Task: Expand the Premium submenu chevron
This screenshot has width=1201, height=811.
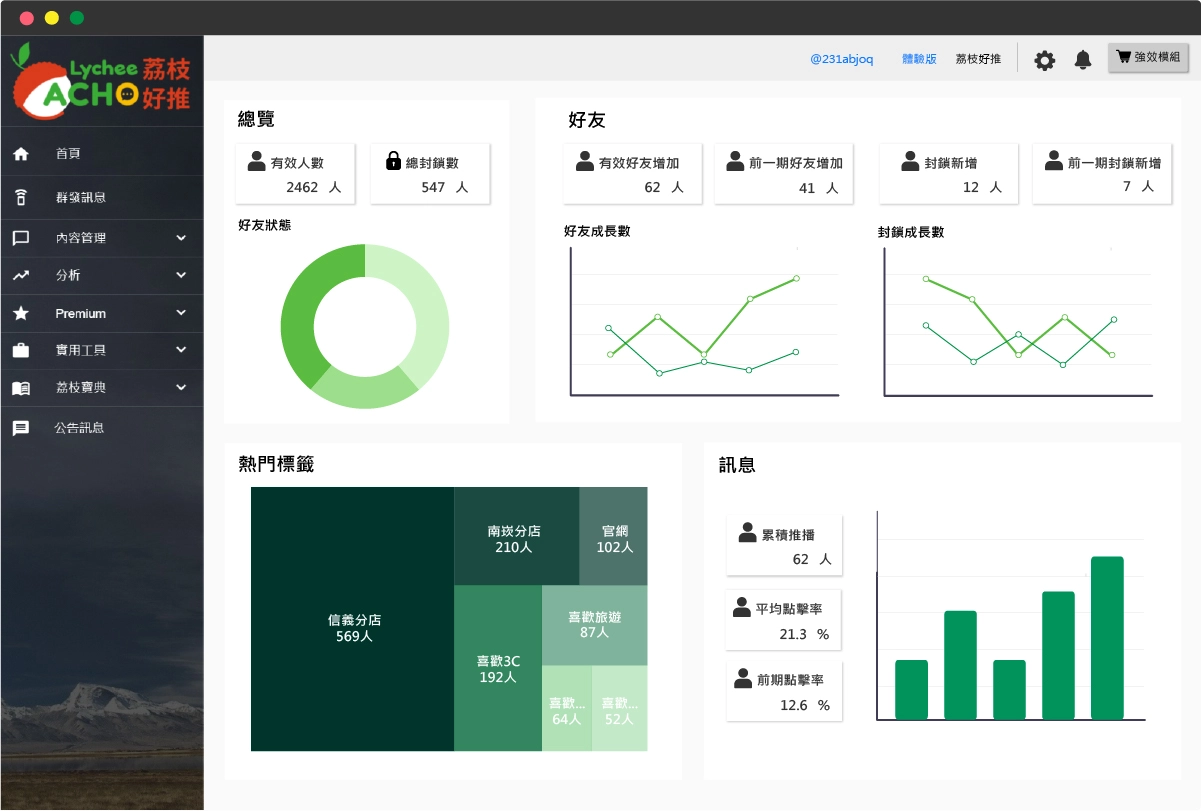Action: [x=181, y=313]
